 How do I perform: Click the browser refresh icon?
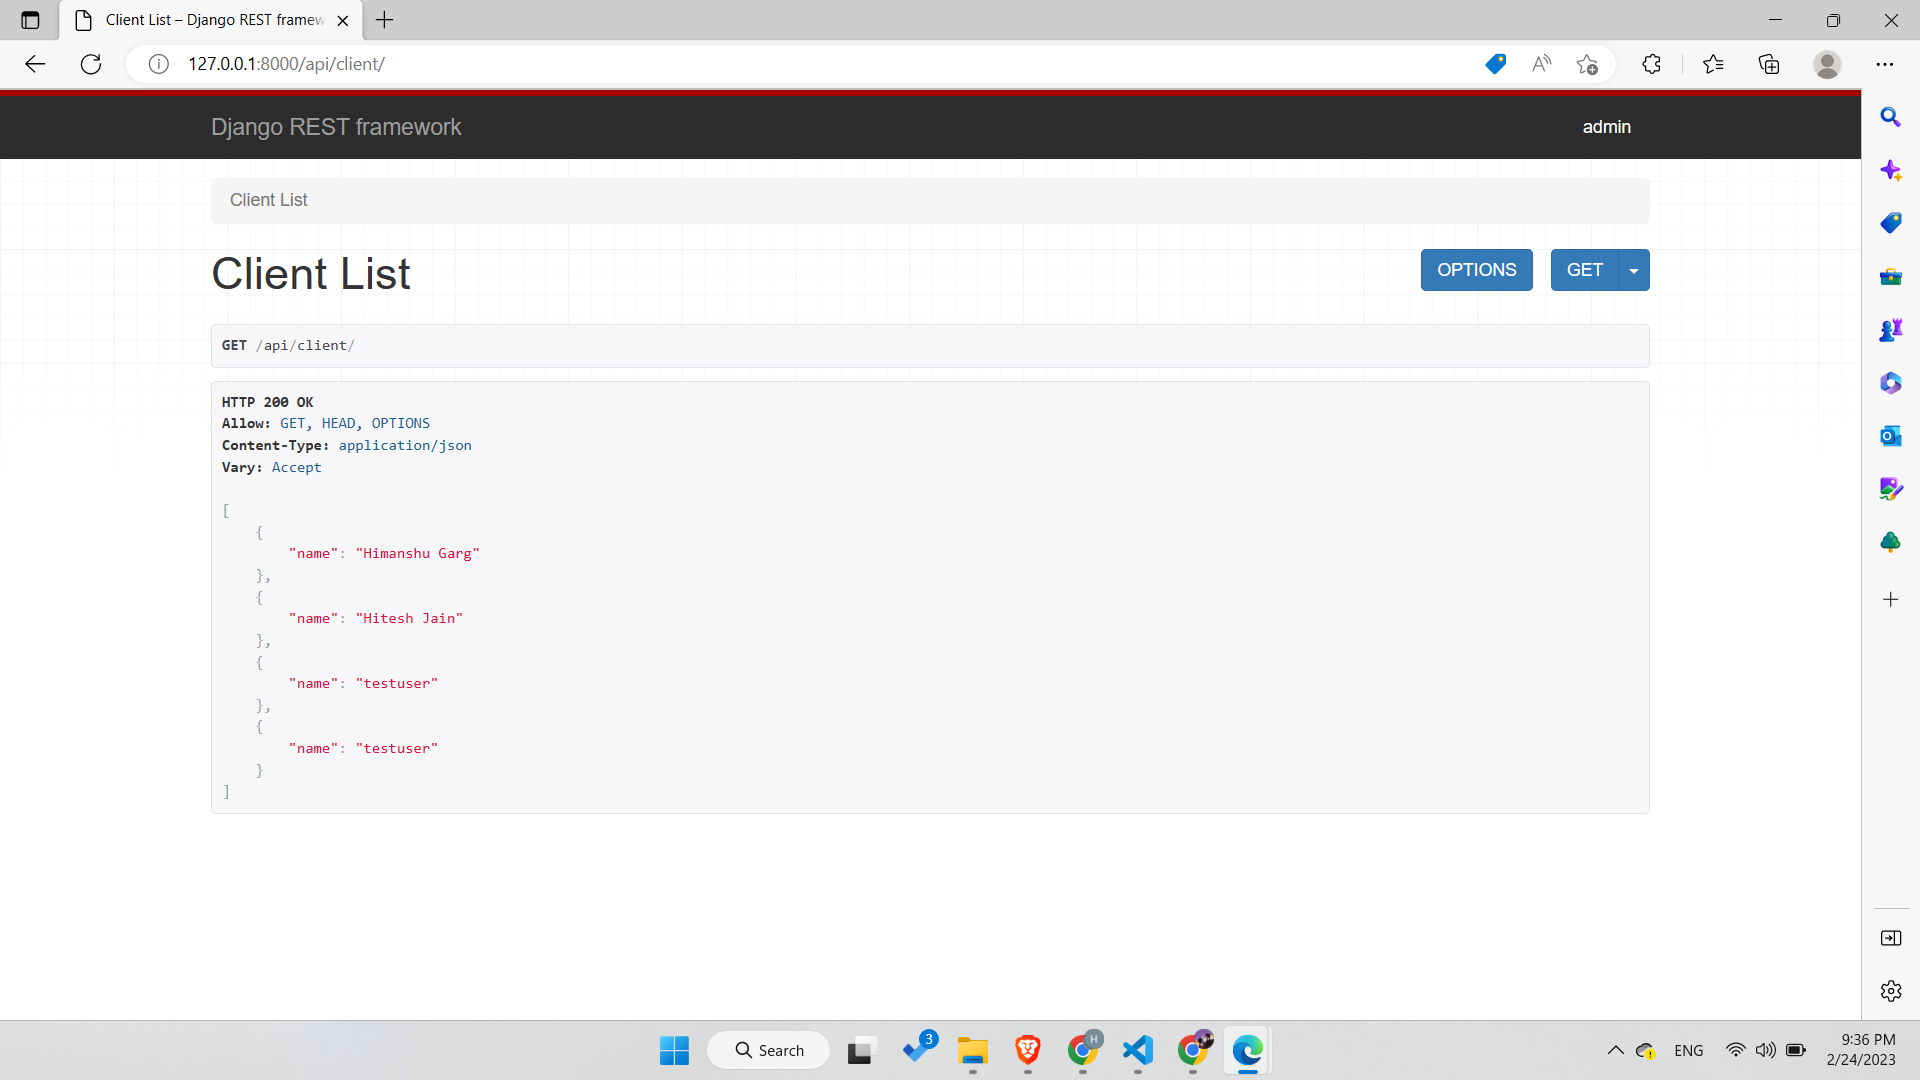91,64
